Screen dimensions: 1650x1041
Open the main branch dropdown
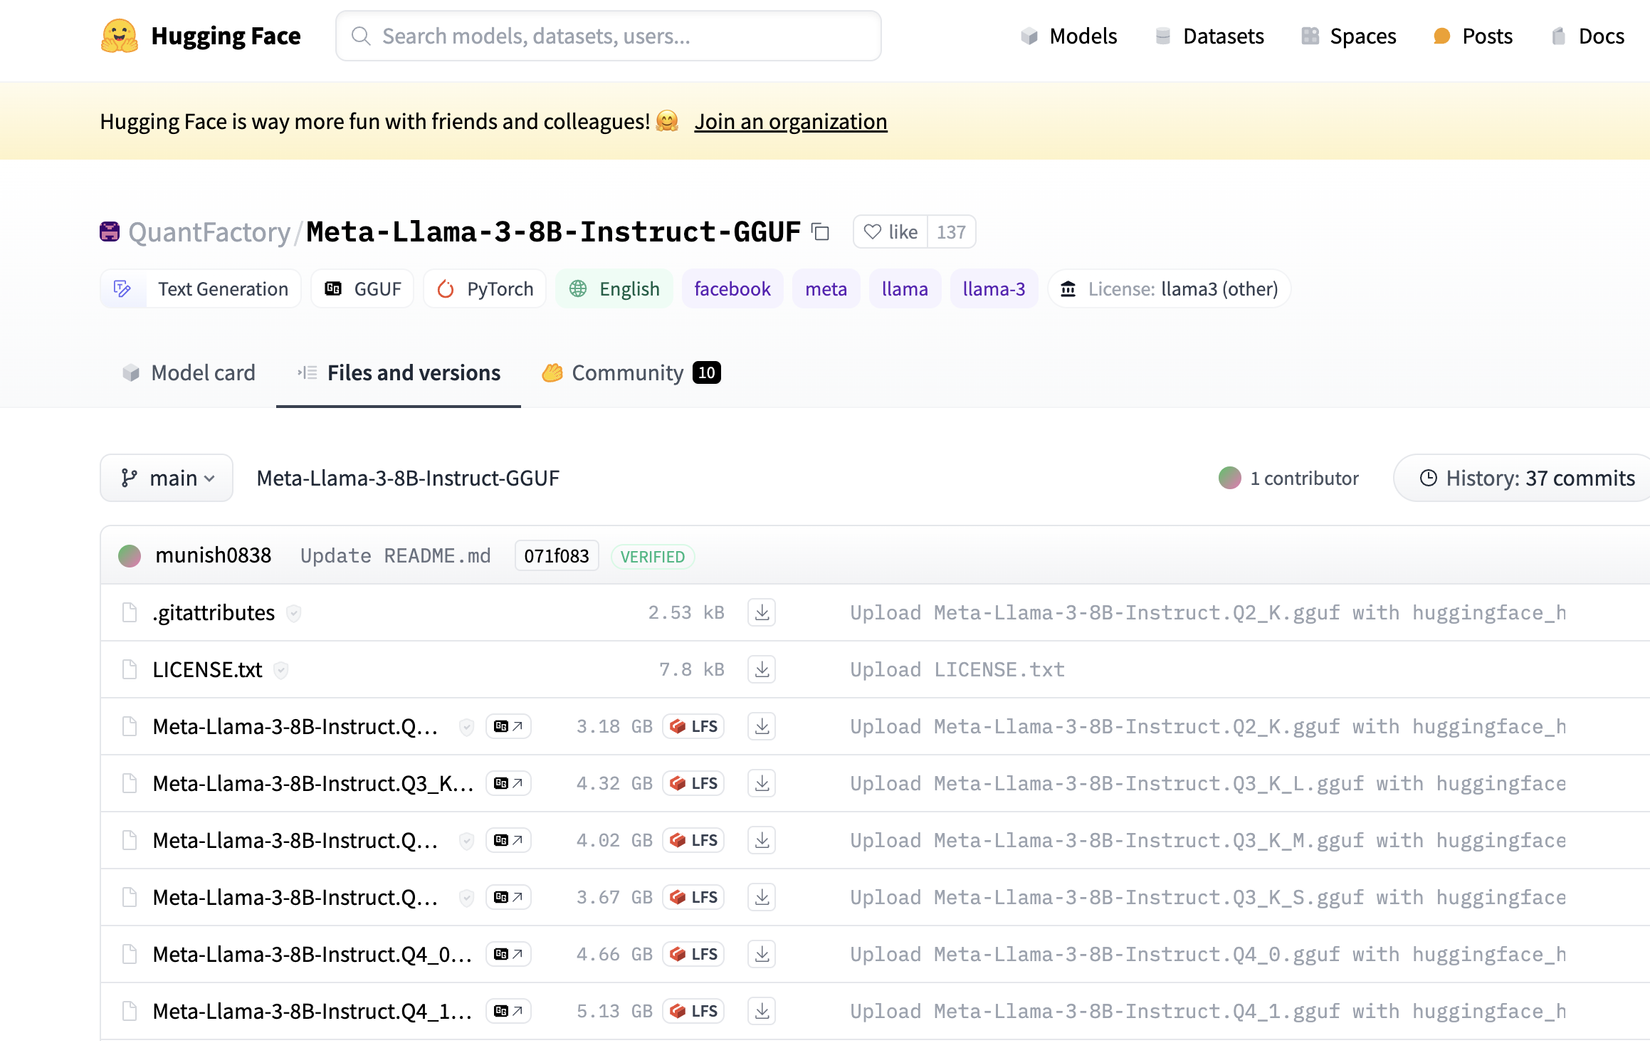(167, 478)
